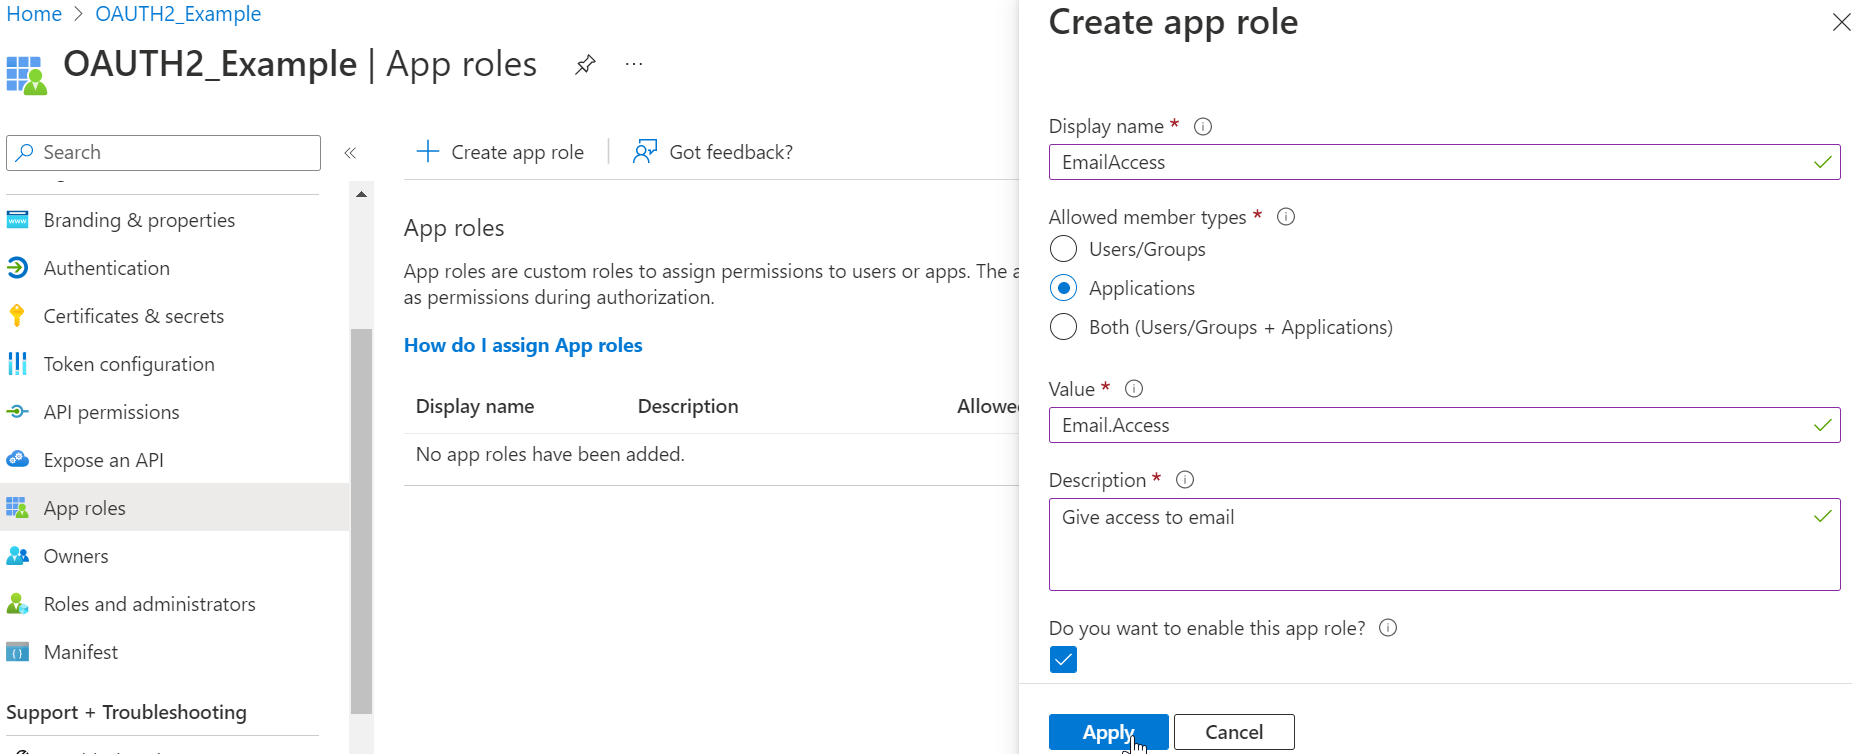Uncheck the enable this app role checkbox

coord(1064,660)
